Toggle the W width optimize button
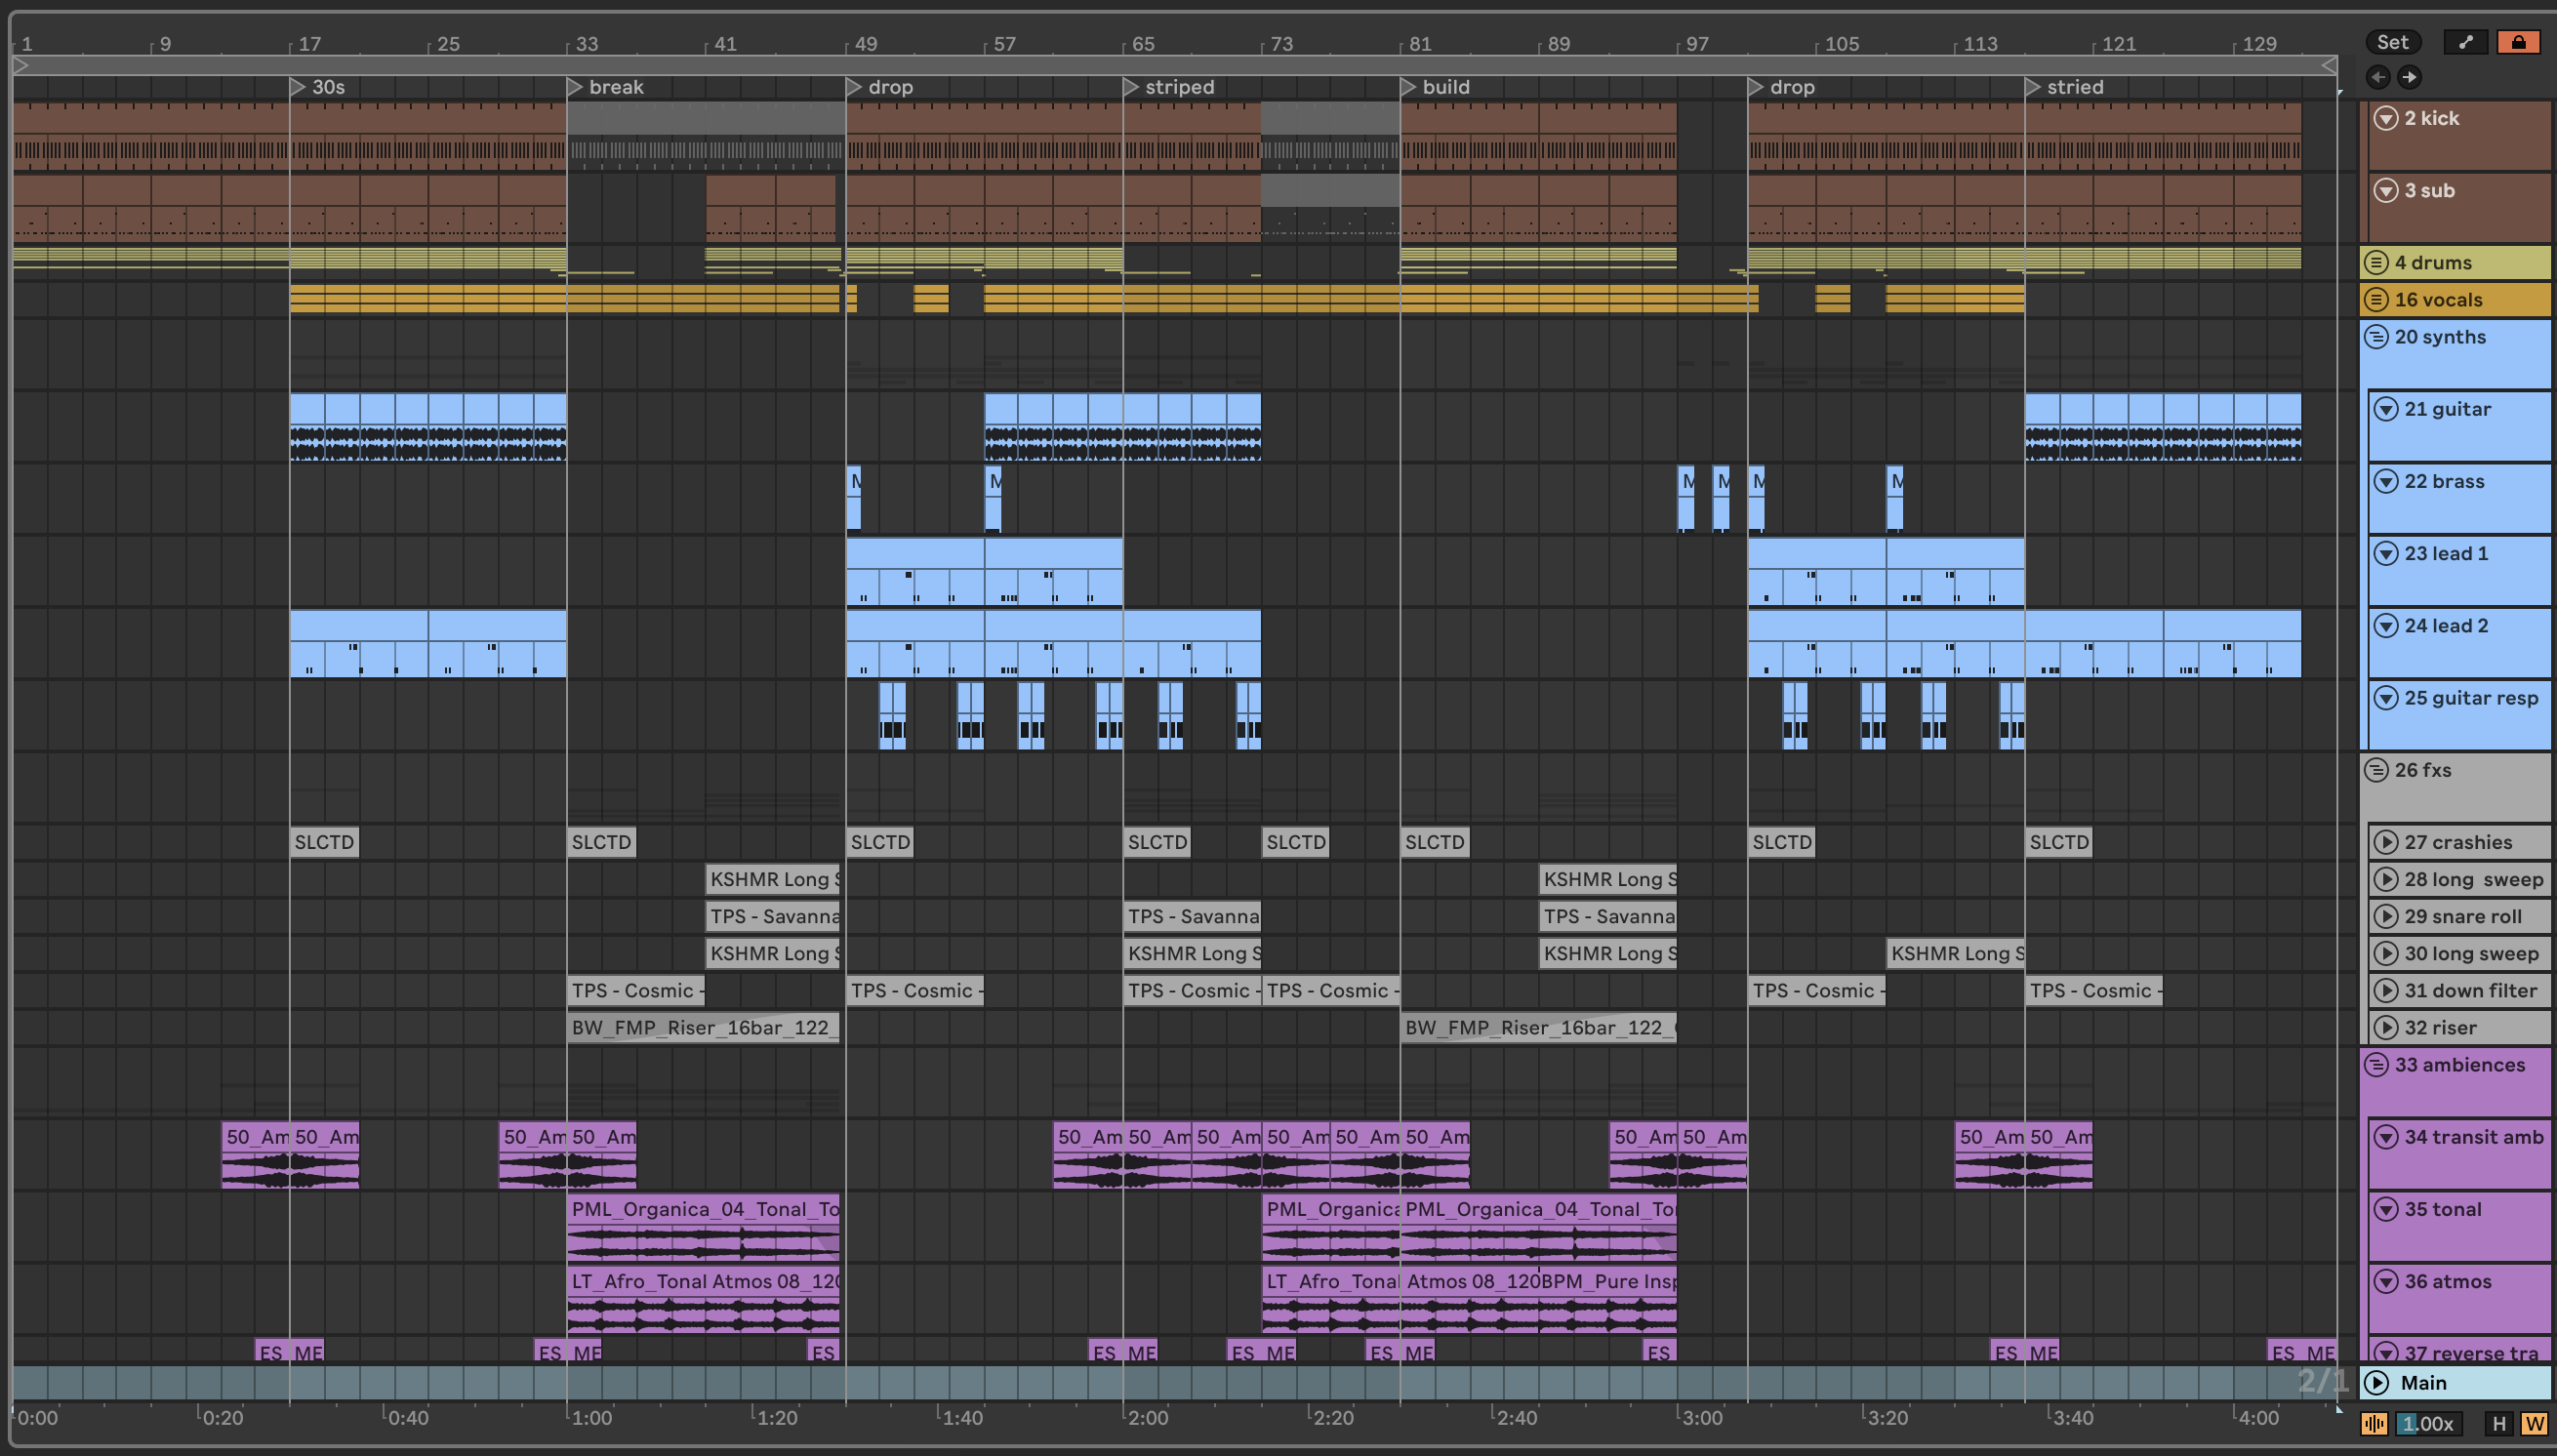Image resolution: width=2557 pixels, height=1456 pixels. coord(2533,1423)
